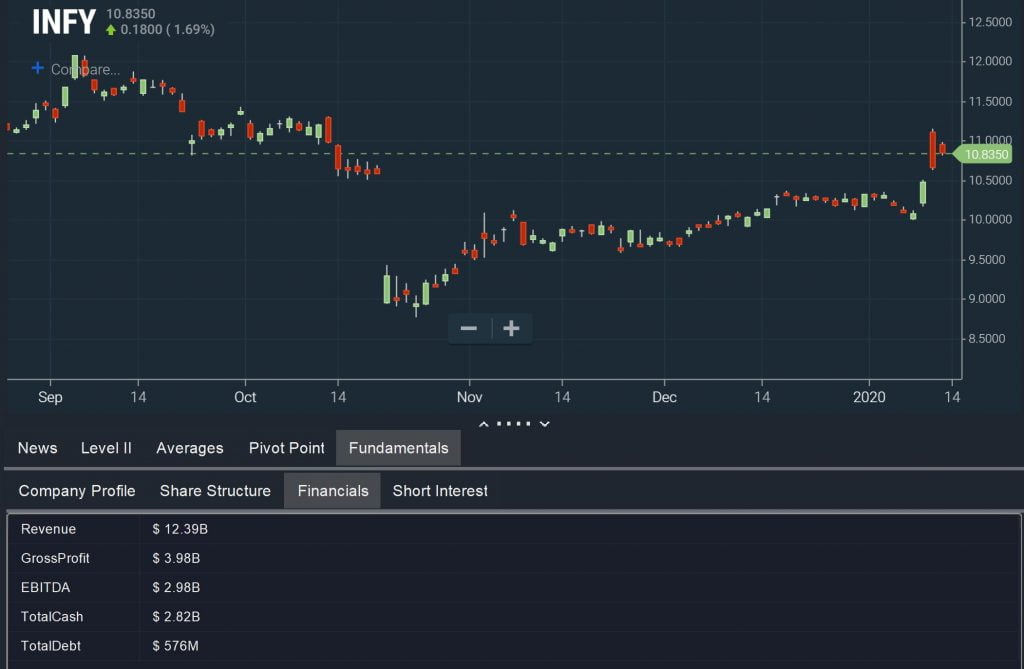
Task: Open the Averages tab
Action: [x=190, y=448]
